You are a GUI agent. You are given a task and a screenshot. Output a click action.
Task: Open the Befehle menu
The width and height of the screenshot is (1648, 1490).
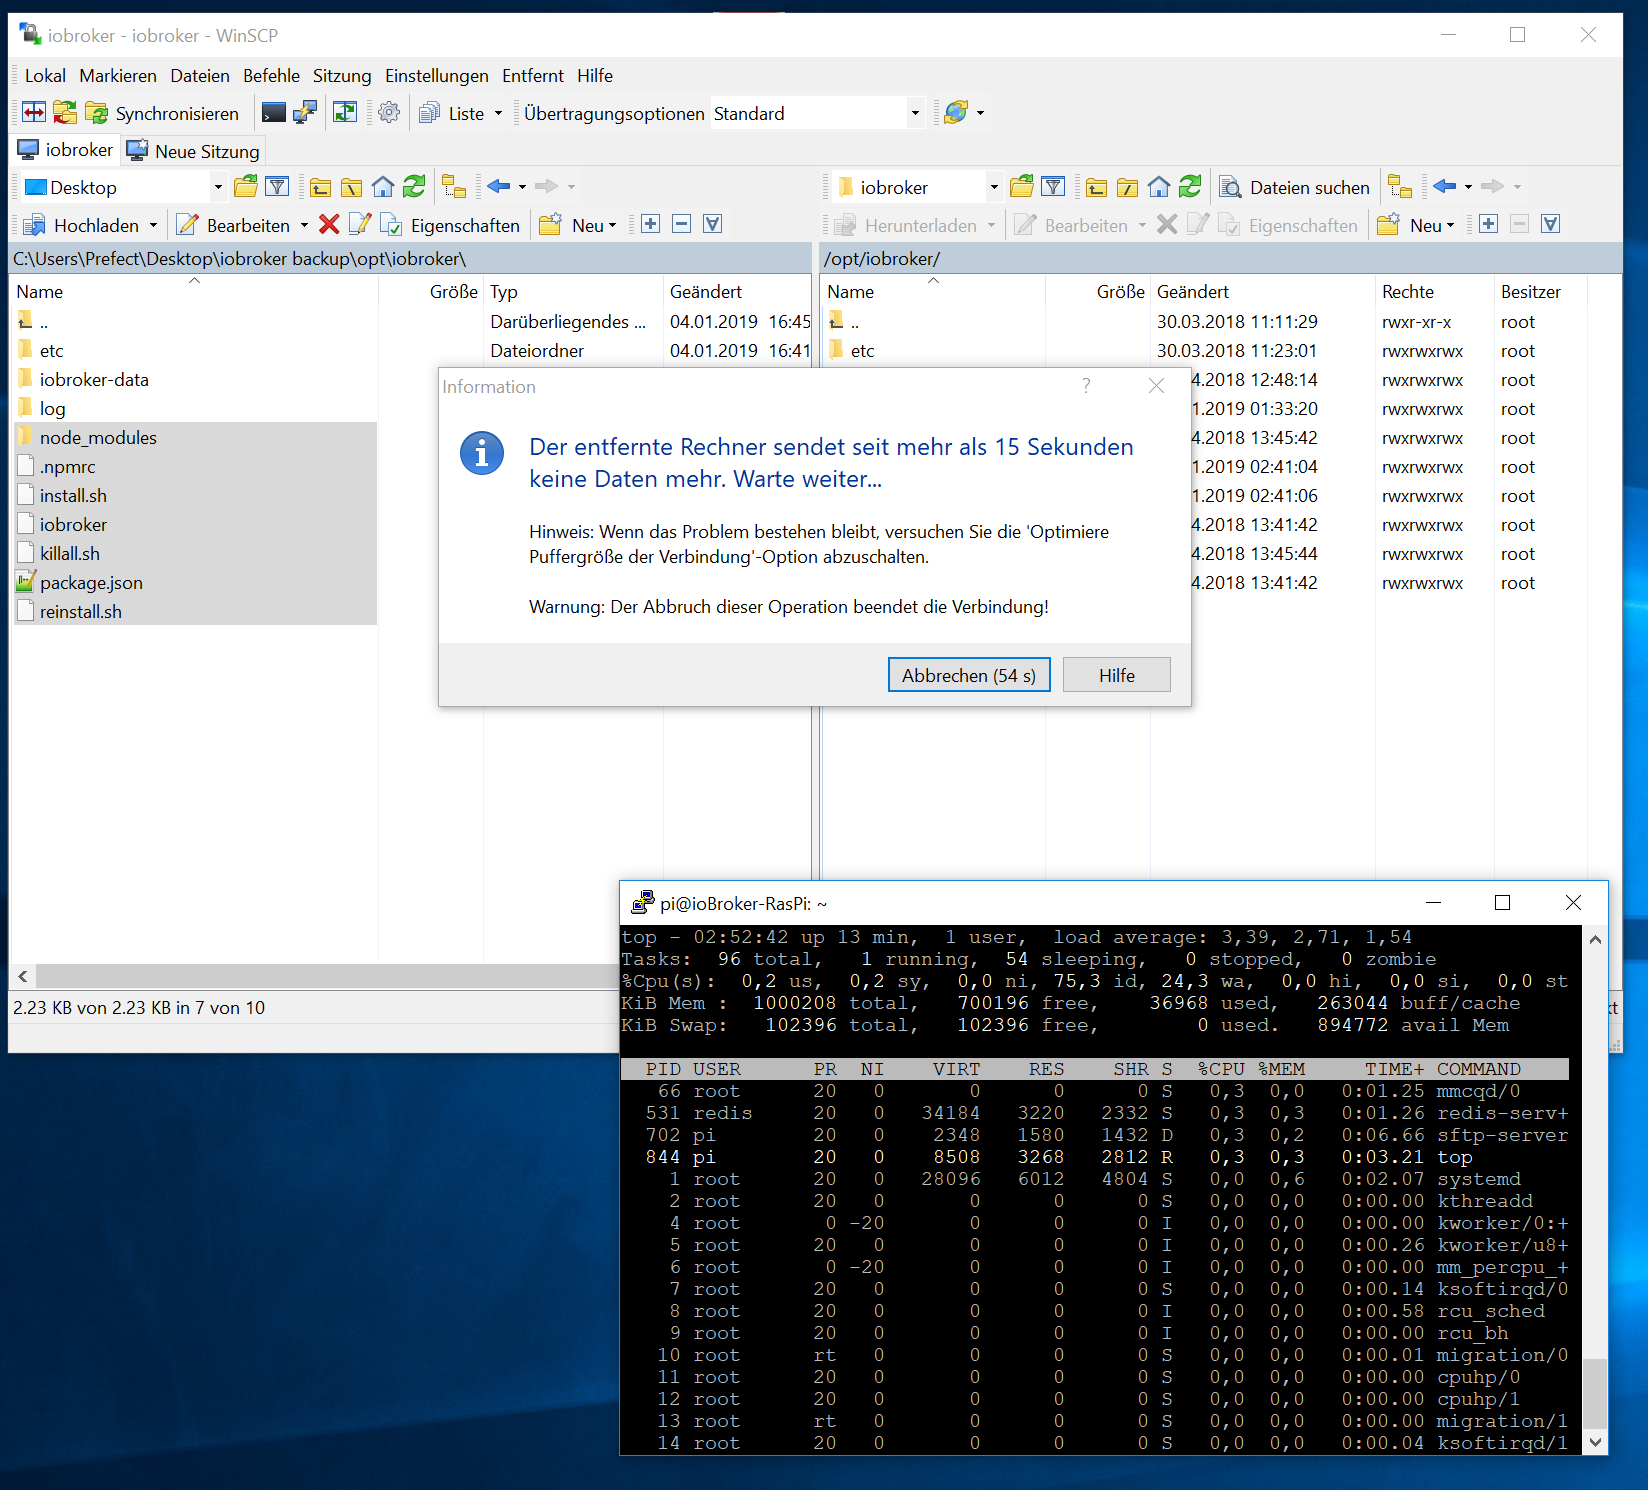click(x=271, y=76)
